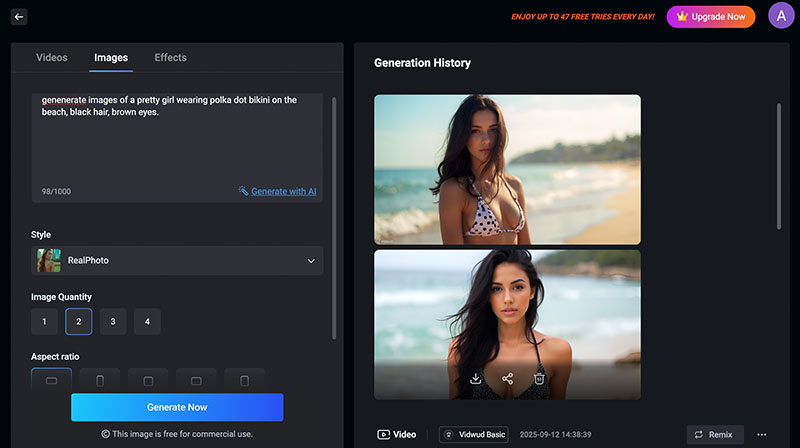Select the fifth aspect ratio option

(244, 380)
